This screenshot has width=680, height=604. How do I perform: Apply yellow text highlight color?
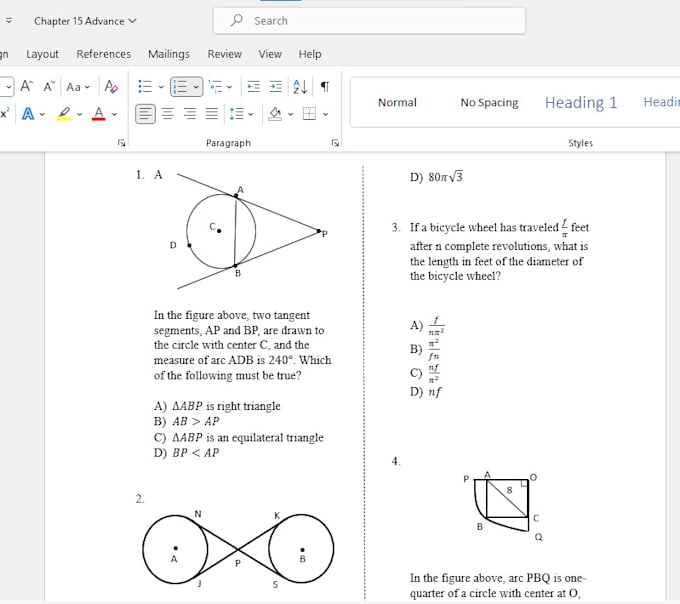(x=64, y=114)
